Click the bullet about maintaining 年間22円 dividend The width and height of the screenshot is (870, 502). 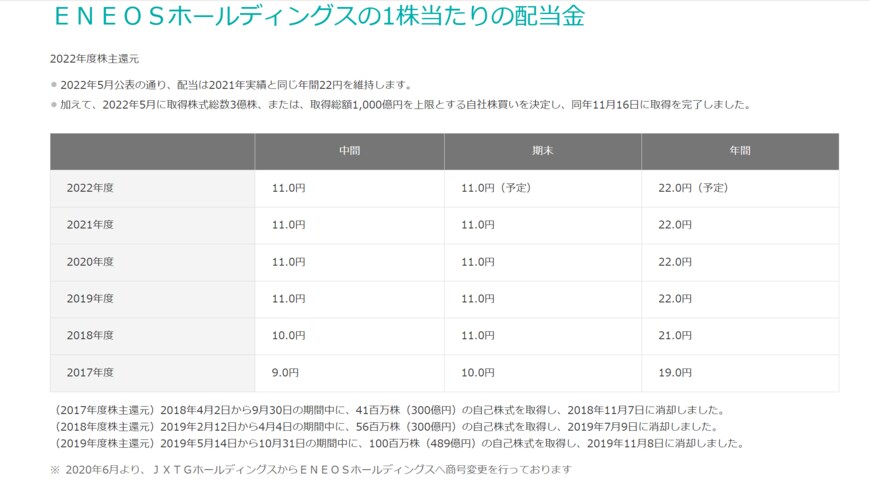tap(235, 85)
